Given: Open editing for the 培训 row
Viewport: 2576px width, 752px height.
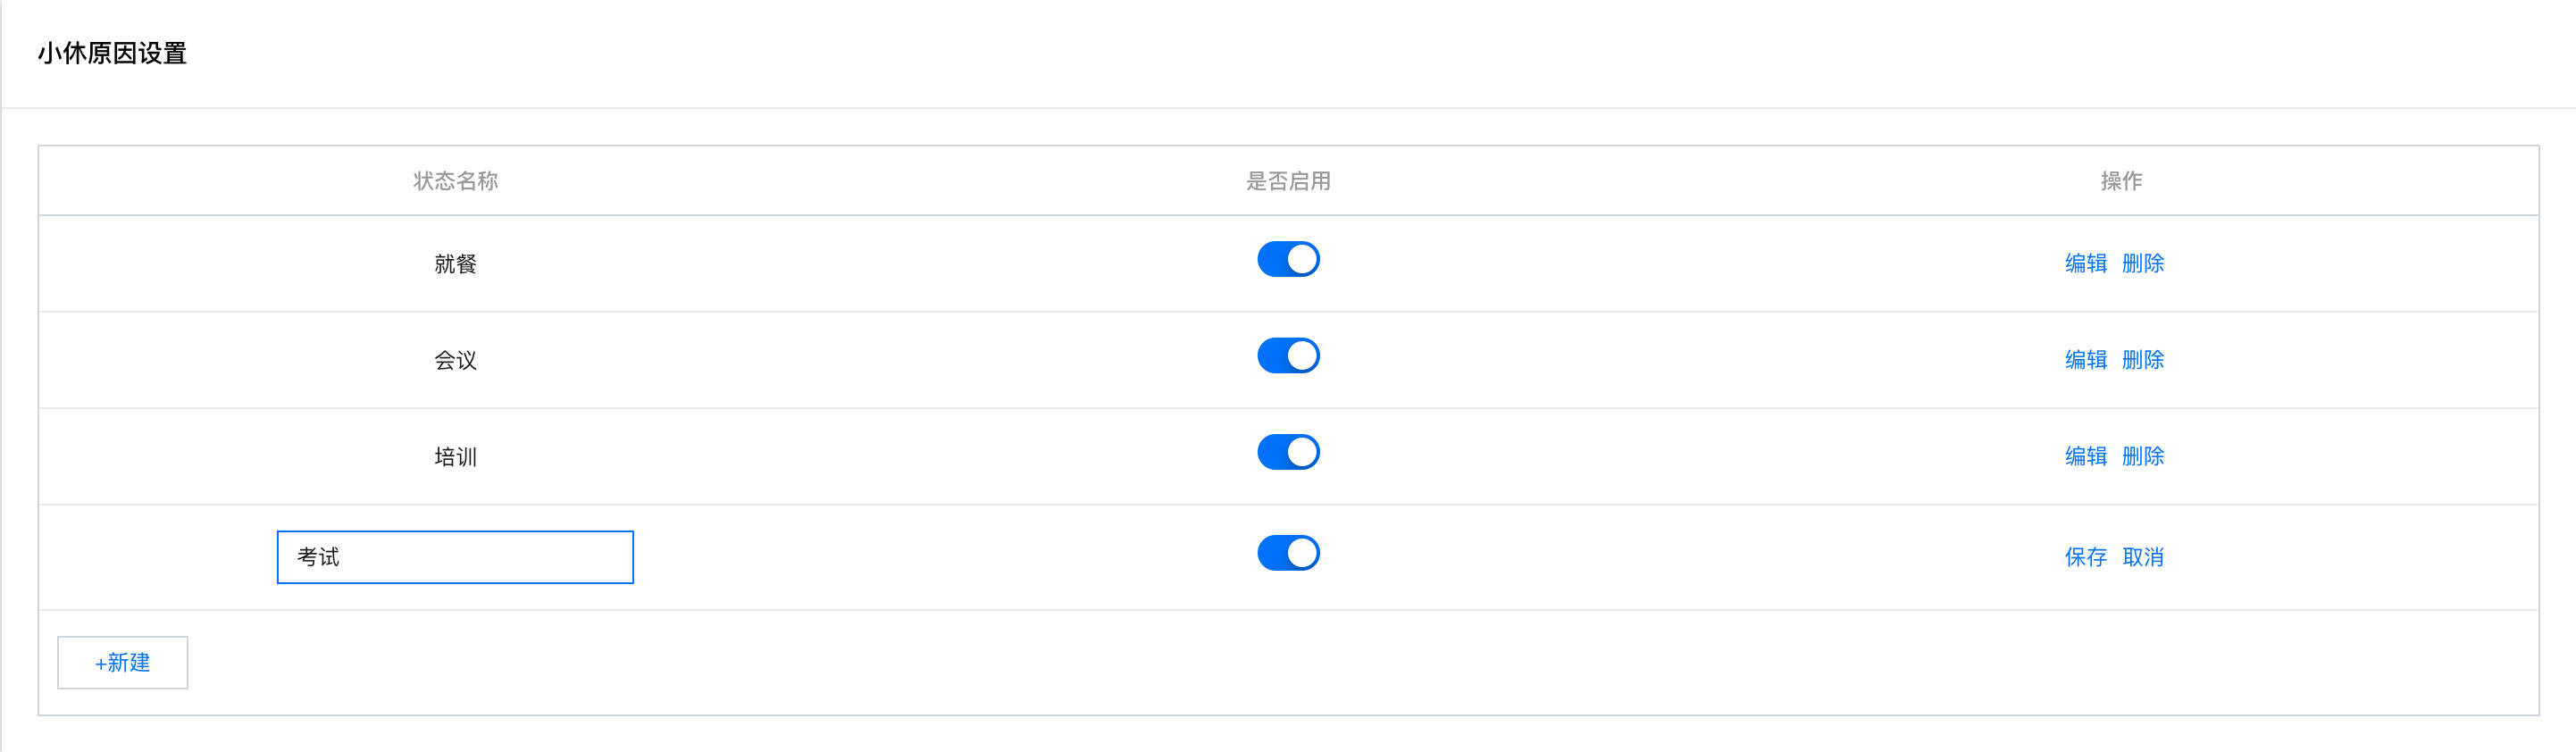Looking at the screenshot, I should [2085, 456].
